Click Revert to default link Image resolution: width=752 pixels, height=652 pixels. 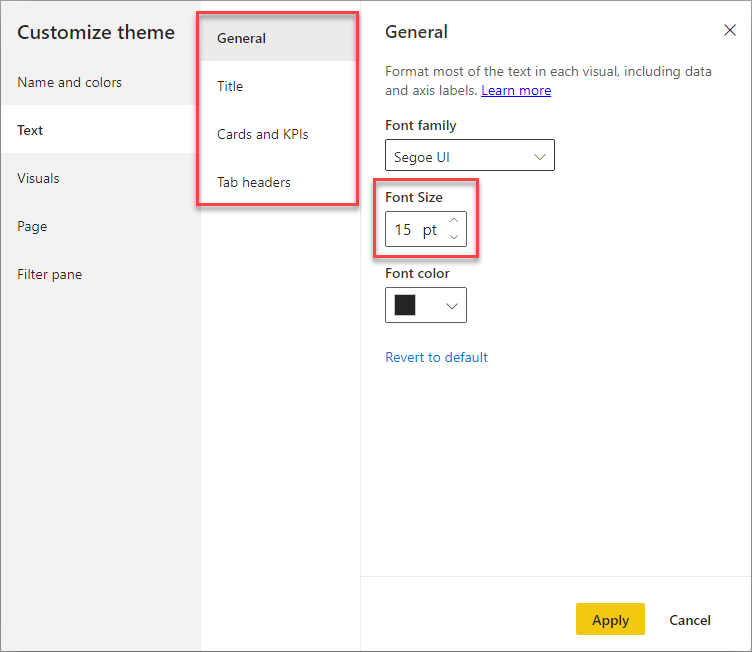(x=436, y=357)
